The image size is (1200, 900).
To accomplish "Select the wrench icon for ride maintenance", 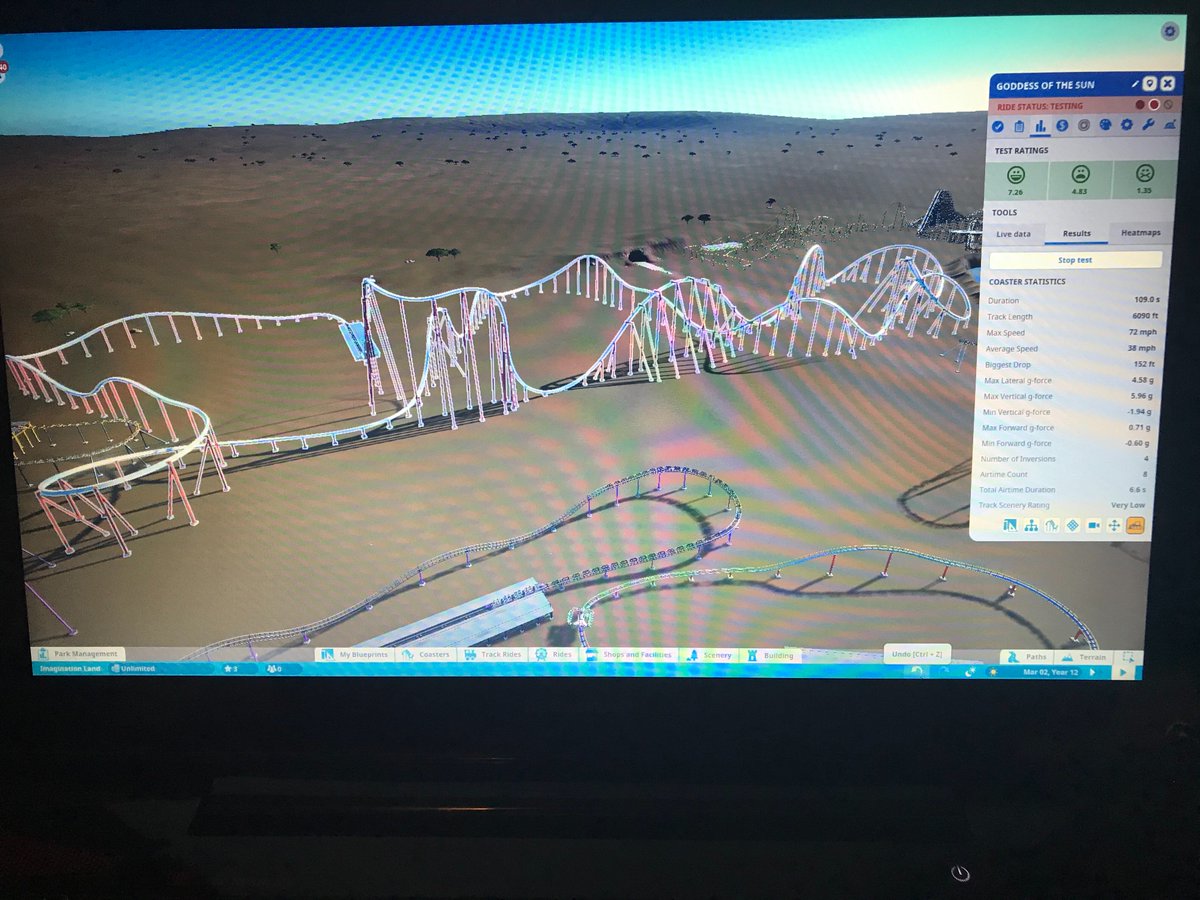I will tap(1148, 126).
